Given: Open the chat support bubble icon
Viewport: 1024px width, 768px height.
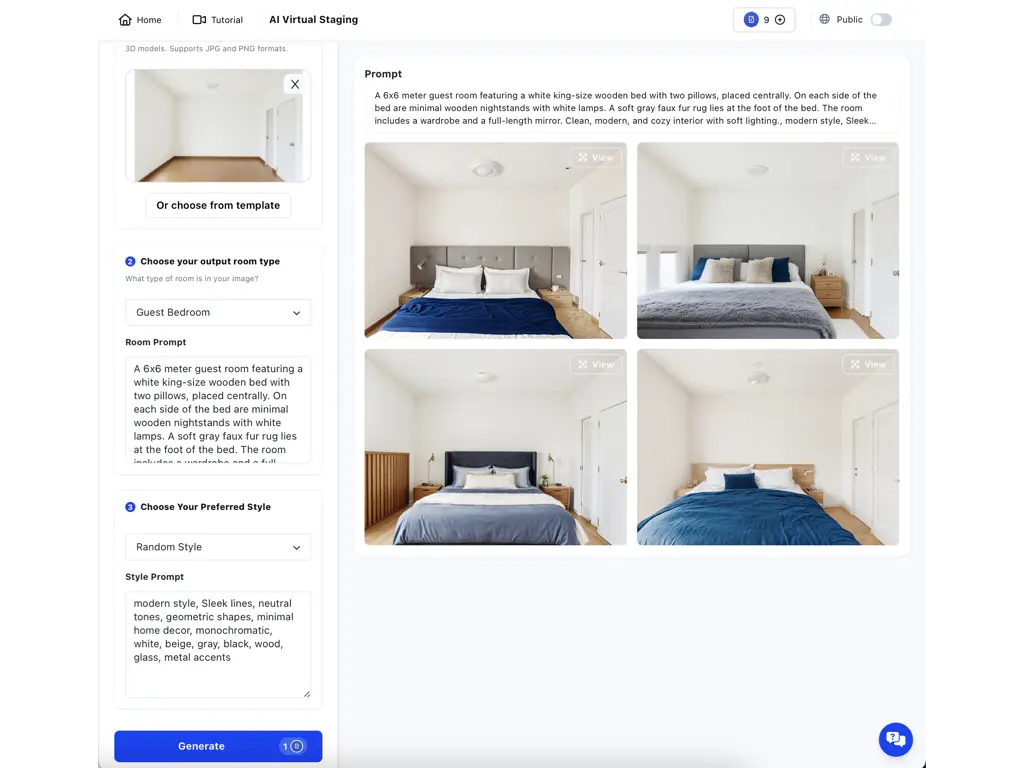Looking at the screenshot, I should (x=895, y=739).
